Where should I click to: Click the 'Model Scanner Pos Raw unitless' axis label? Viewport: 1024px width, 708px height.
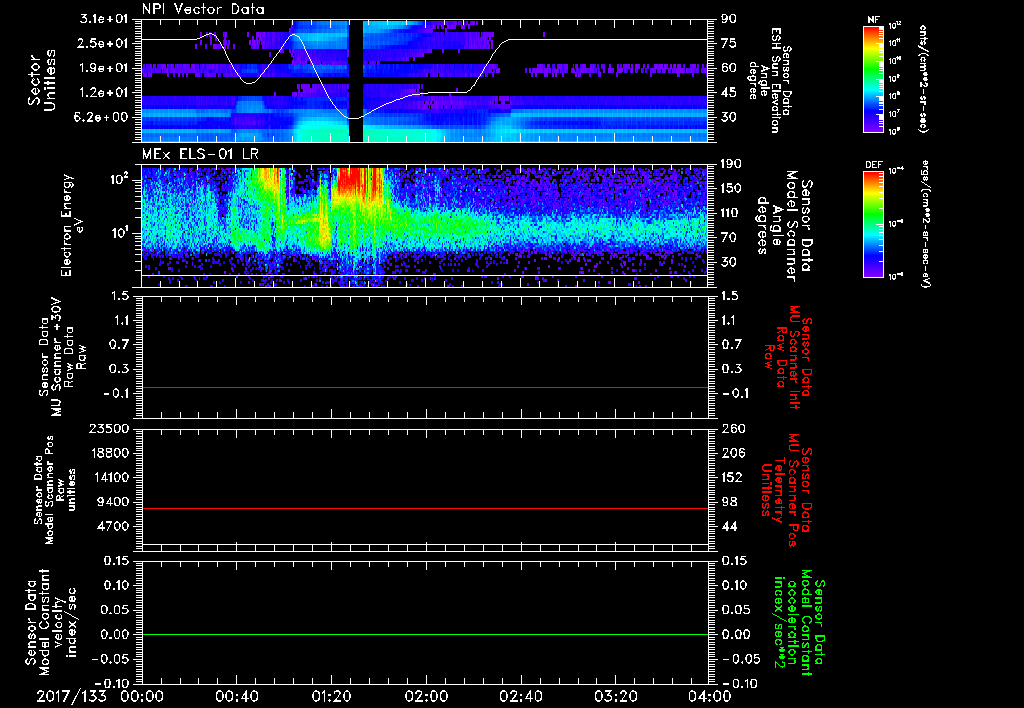tap(54, 490)
